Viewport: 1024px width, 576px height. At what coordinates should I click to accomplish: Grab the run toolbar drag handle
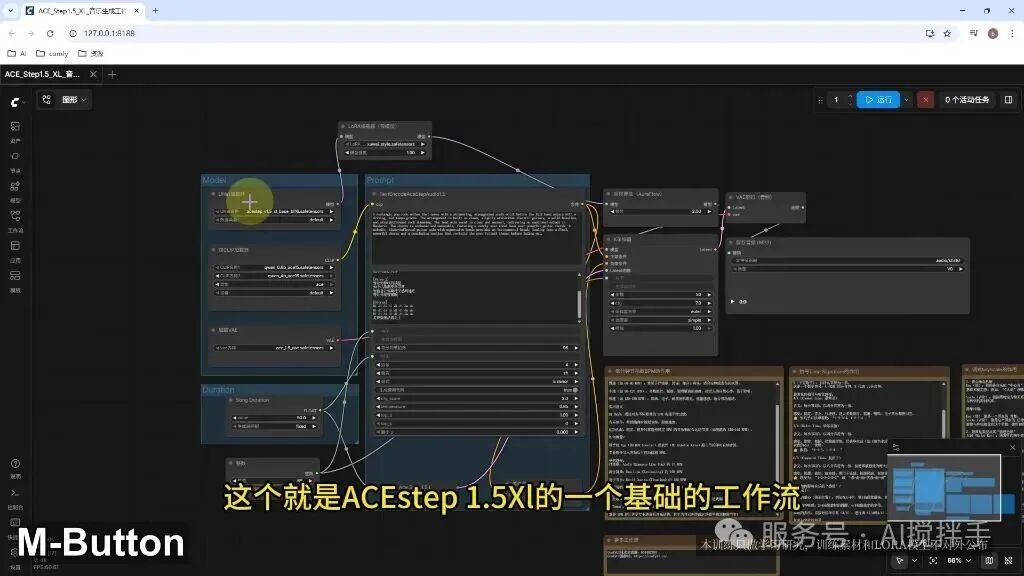click(x=820, y=100)
